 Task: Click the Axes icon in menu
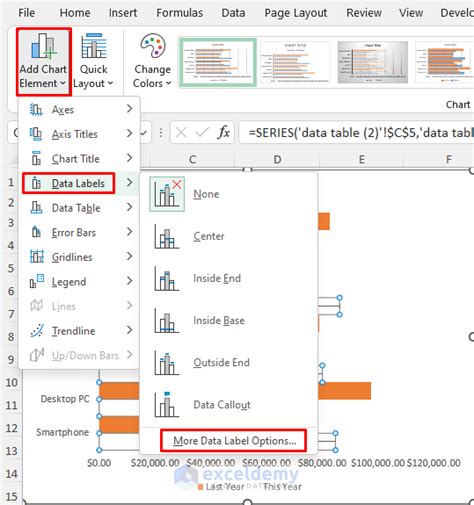click(36, 109)
